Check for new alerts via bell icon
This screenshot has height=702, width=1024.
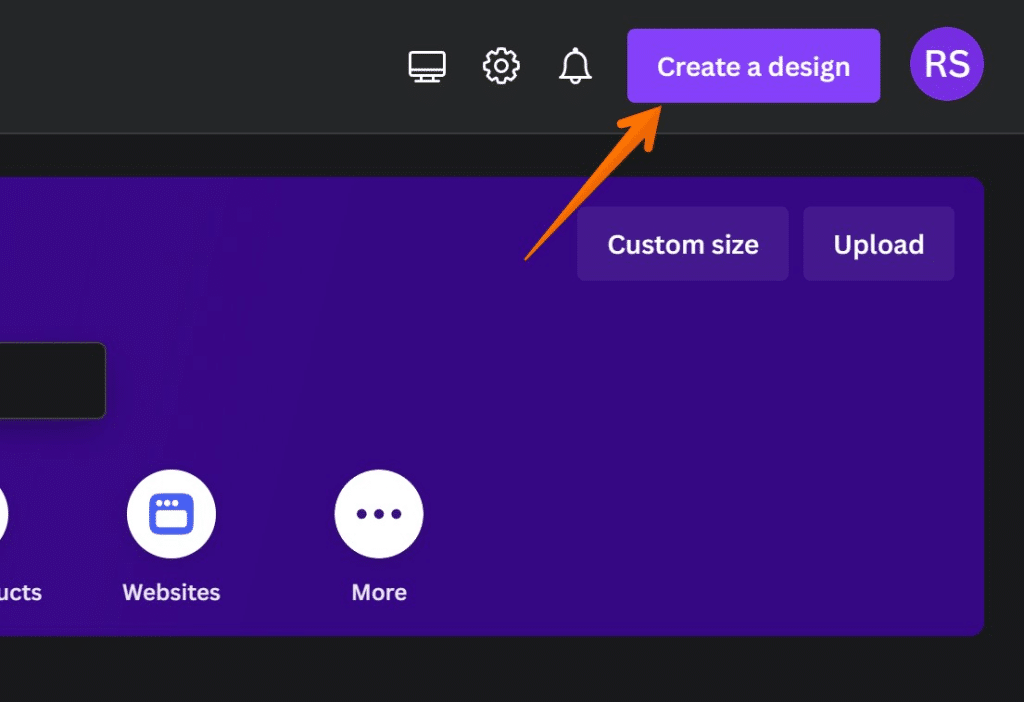click(x=575, y=66)
